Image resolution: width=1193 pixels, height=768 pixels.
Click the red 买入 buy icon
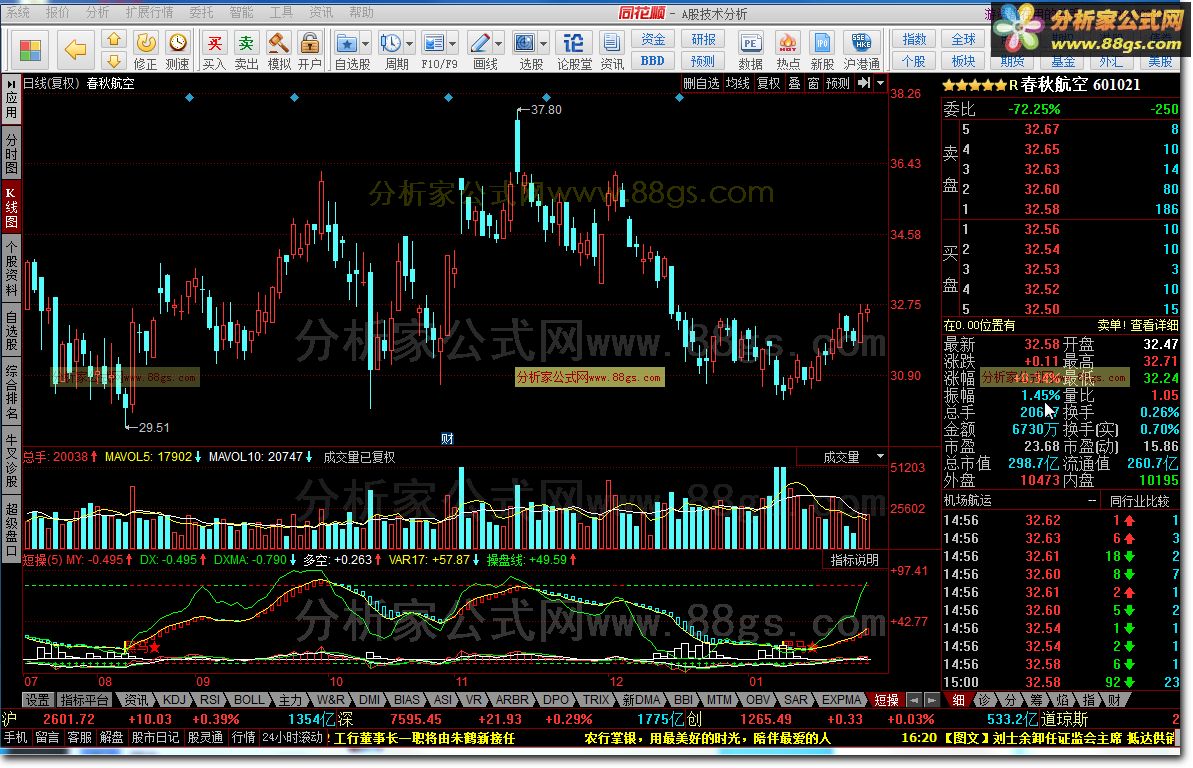tap(215, 43)
